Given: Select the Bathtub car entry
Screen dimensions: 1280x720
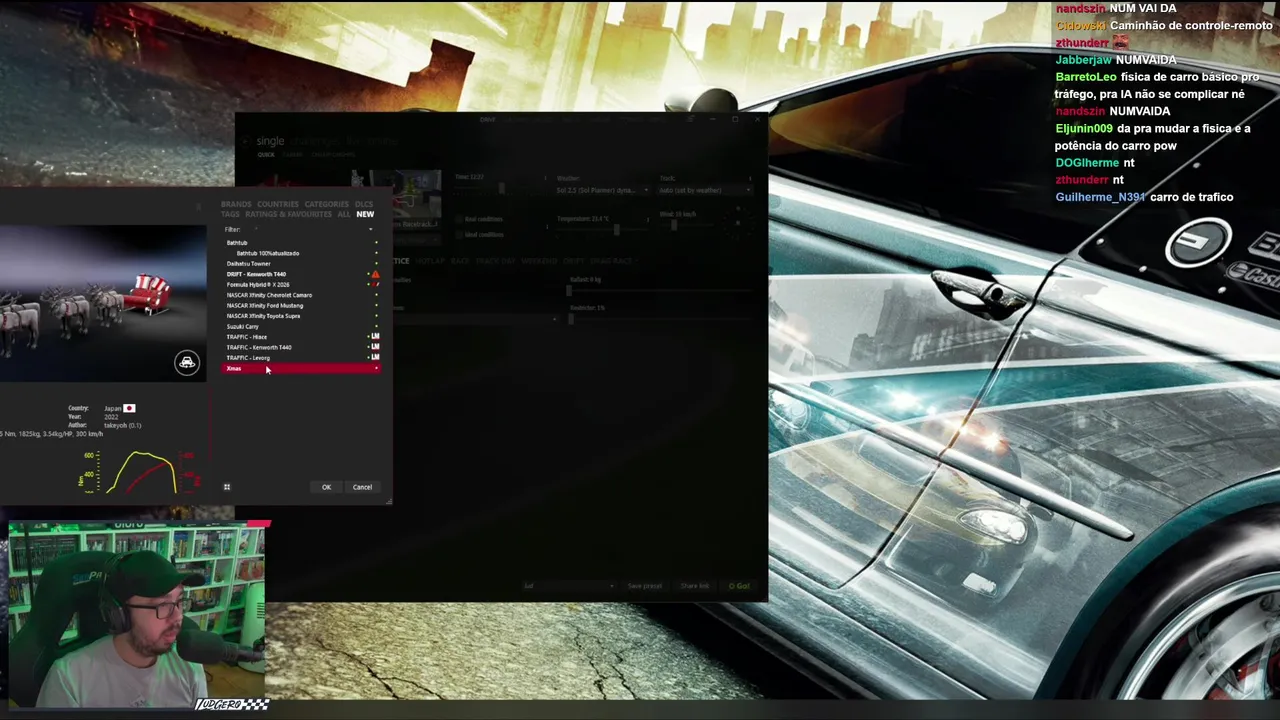Looking at the screenshot, I should tap(300, 243).
